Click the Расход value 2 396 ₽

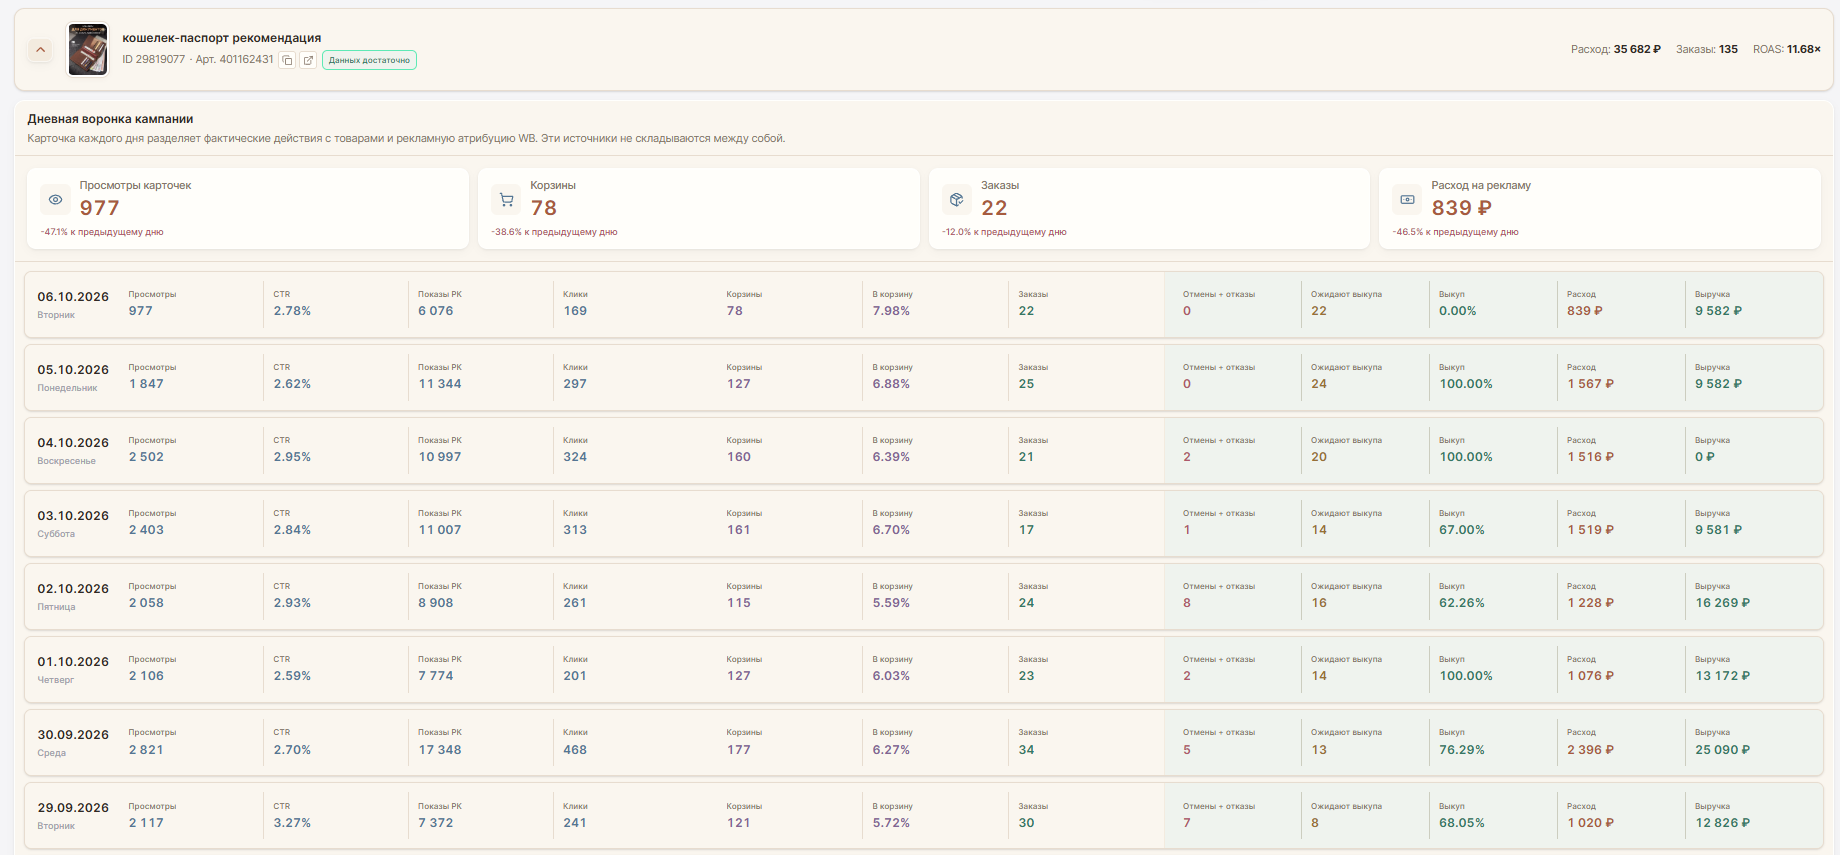1591,750
